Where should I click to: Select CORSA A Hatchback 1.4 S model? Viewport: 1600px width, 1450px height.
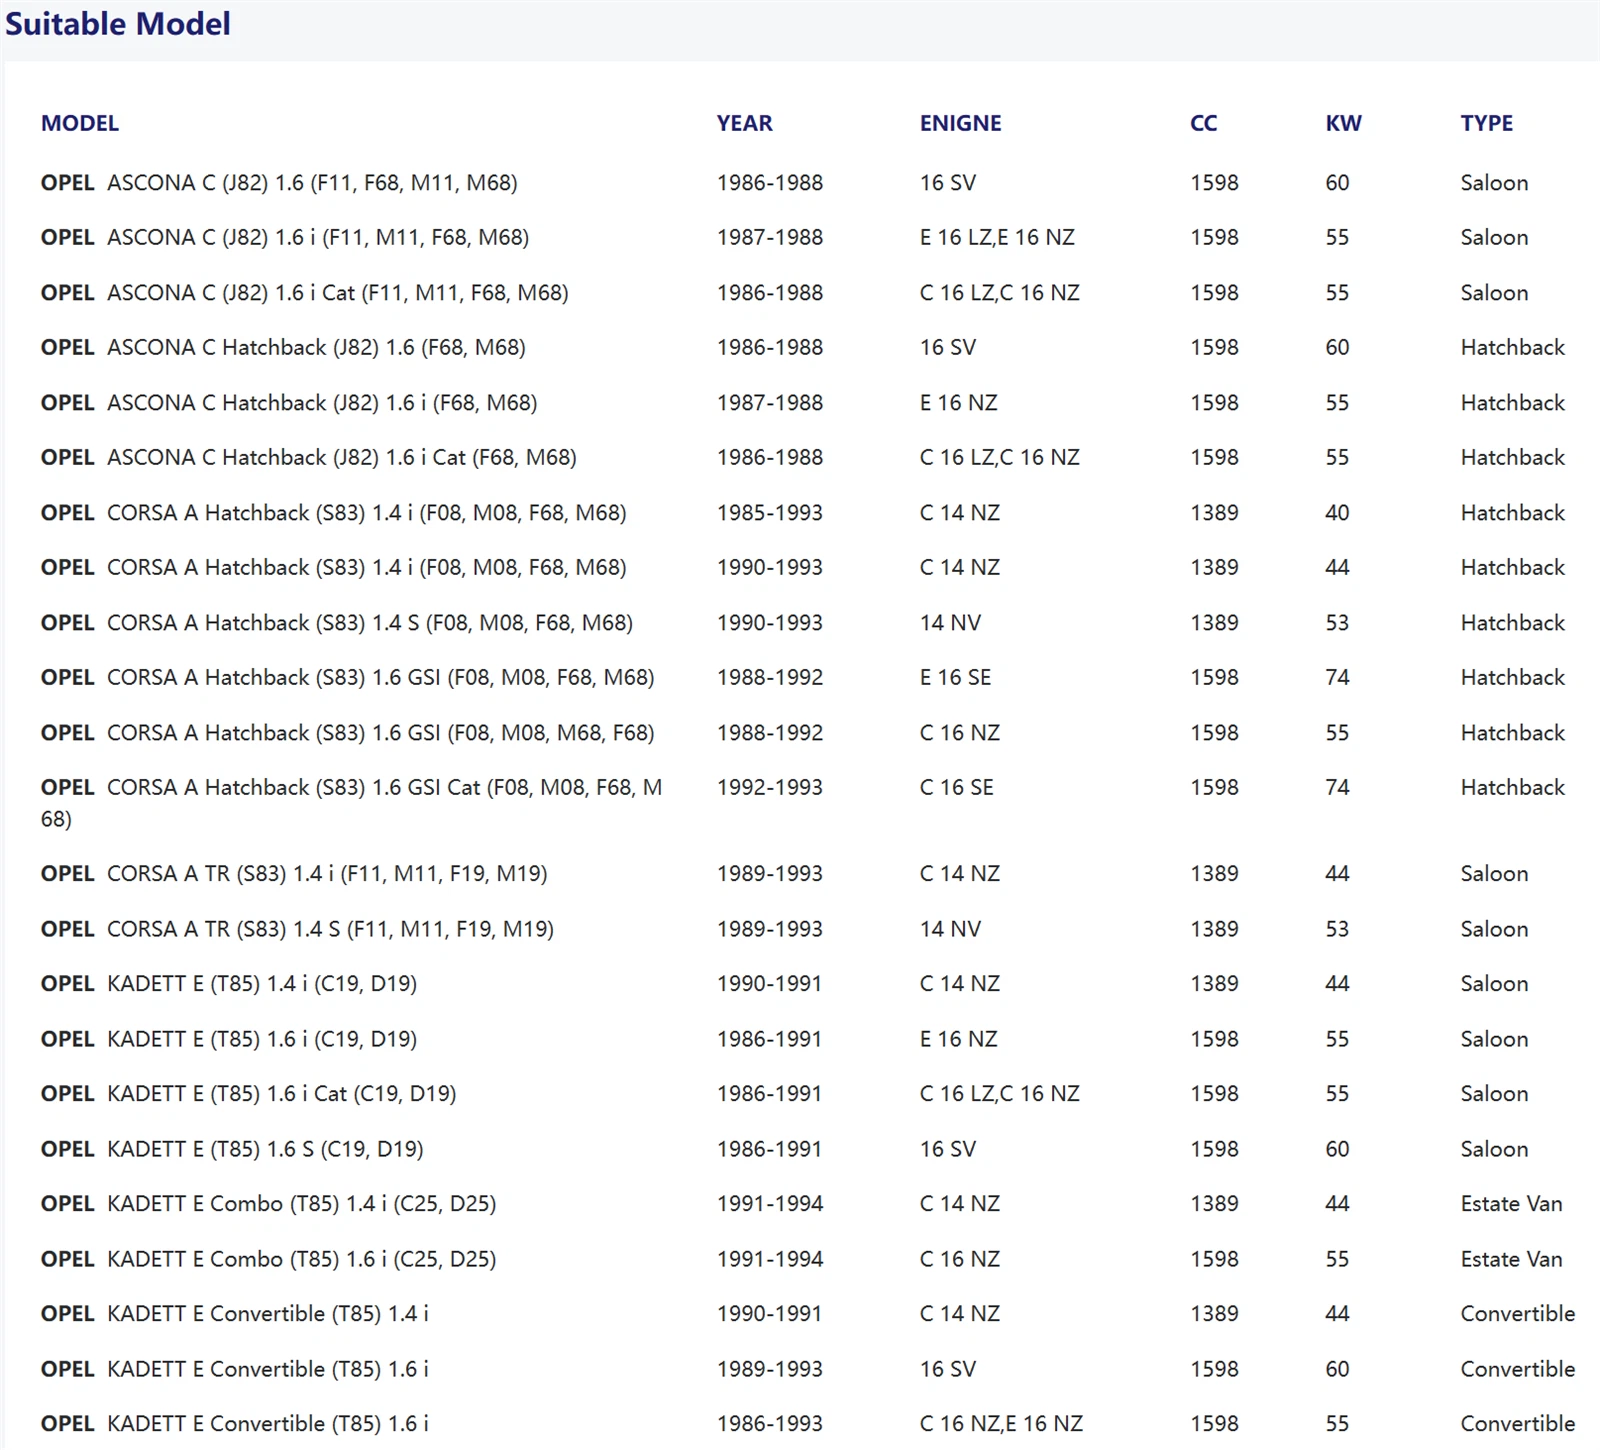[337, 623]
